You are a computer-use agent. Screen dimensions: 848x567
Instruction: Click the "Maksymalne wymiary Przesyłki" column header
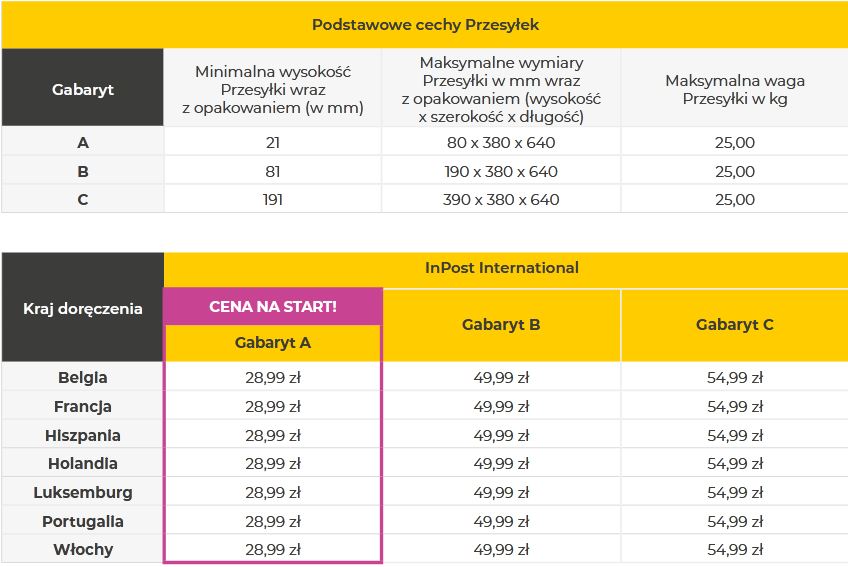click(x=501, y=89)
